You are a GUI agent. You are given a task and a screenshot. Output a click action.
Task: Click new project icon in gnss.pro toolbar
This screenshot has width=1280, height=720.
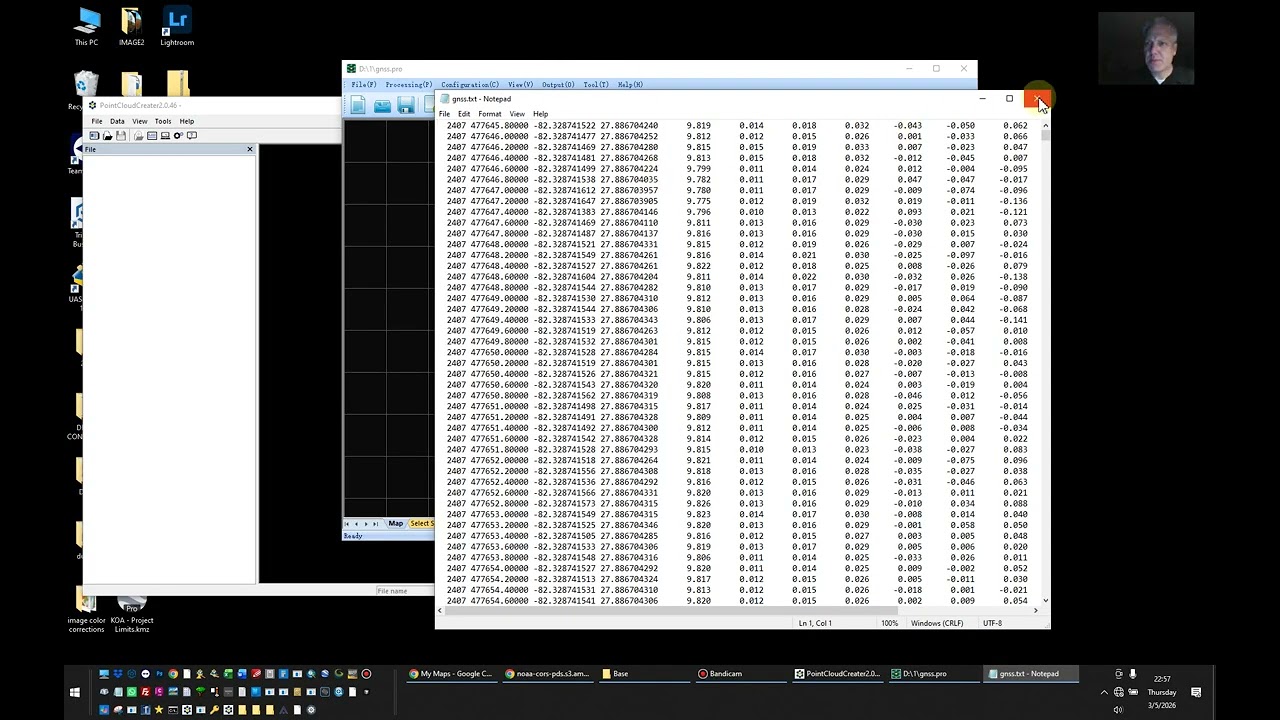coord(358,106)
